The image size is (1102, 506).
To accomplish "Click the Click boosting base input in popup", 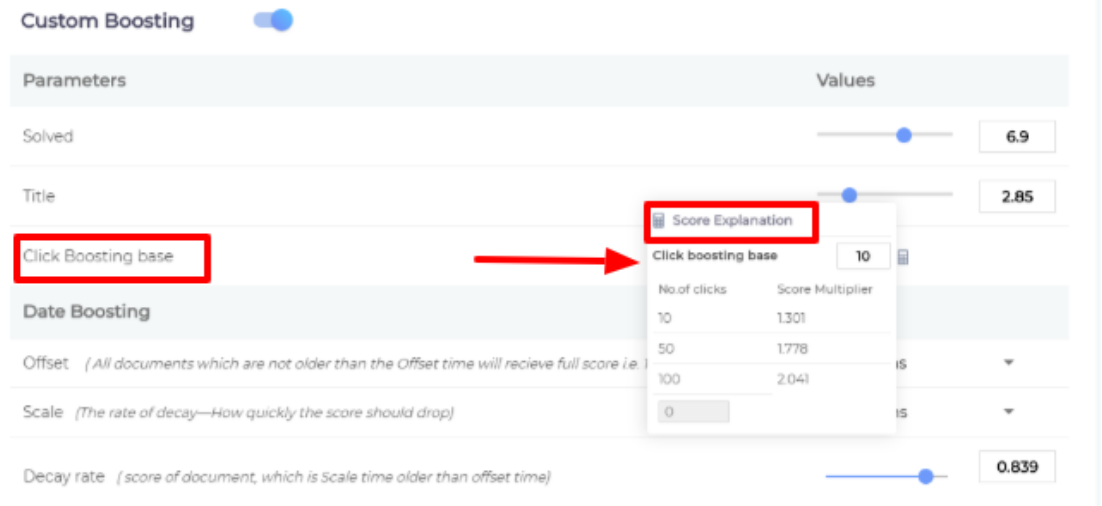I will coord(863,256).
